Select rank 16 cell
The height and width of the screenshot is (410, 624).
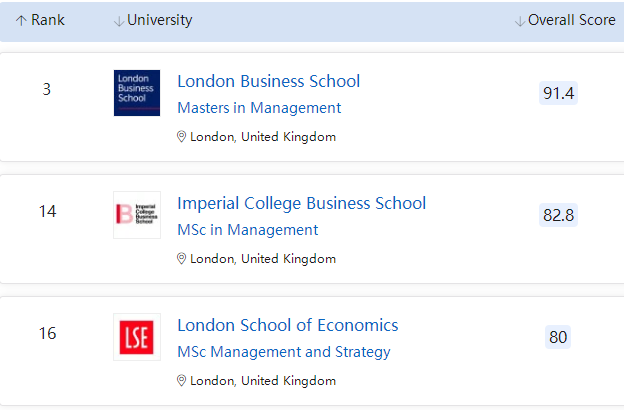coord(47,333)
